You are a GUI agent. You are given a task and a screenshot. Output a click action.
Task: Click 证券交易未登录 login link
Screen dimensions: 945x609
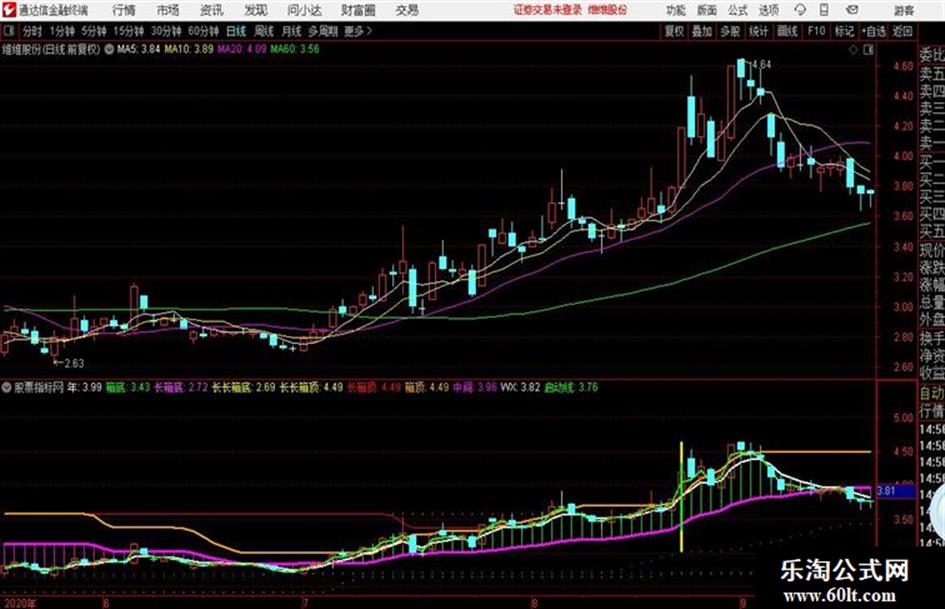tap(548, 10)
